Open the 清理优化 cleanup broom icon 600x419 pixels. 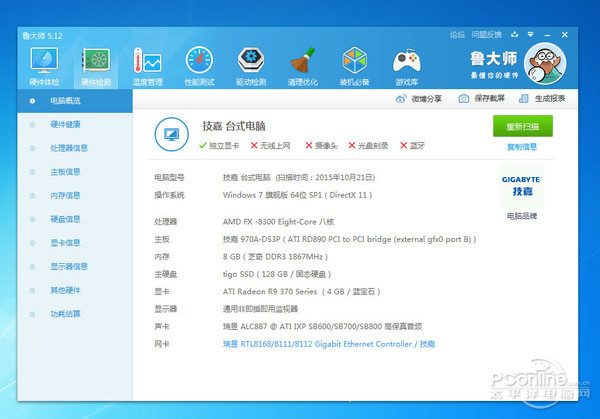tap(303, 62)
